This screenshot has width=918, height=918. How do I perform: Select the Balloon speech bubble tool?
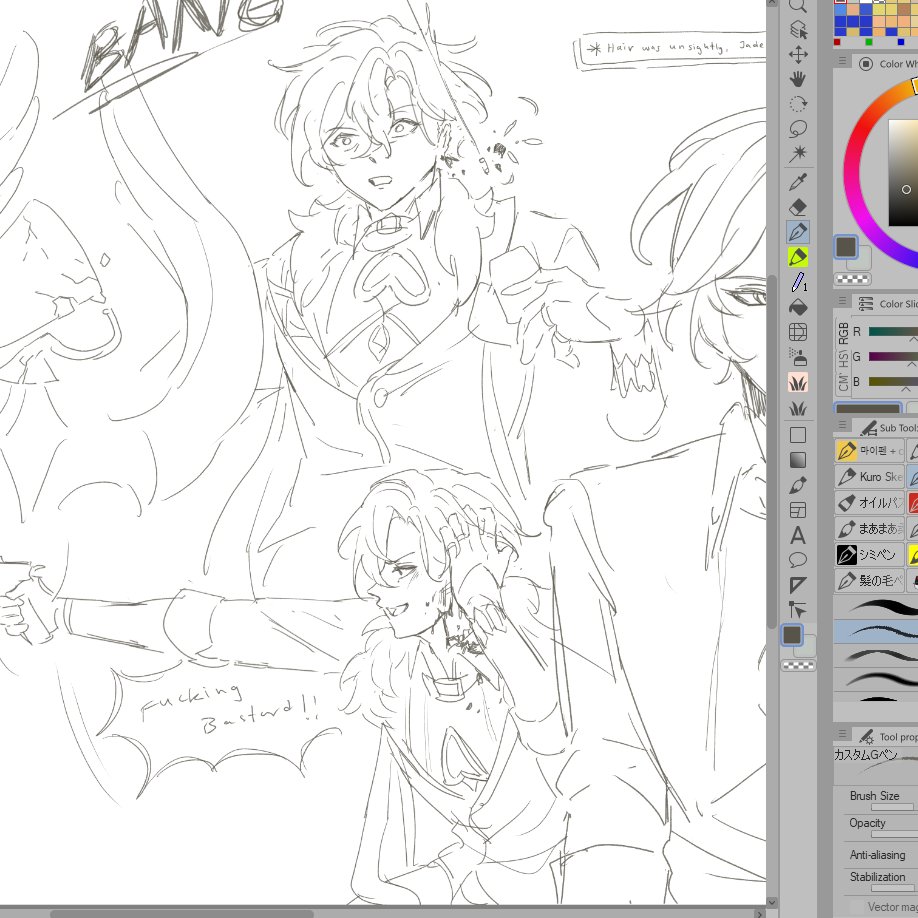798,560
